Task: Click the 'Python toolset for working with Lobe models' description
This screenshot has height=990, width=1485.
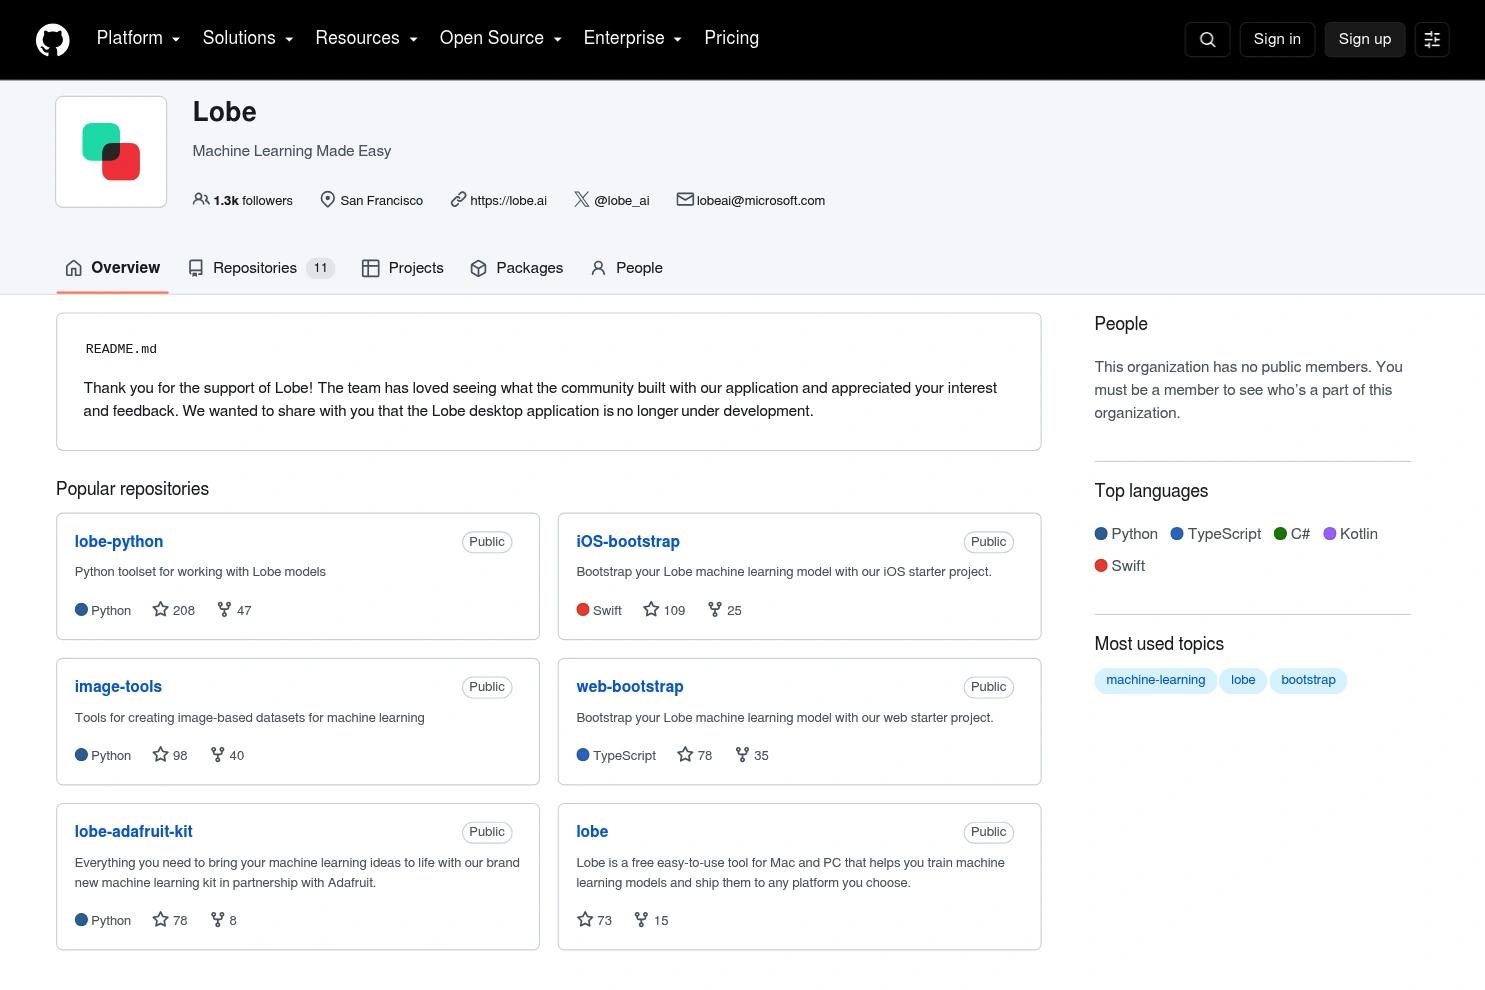Action: pyautogui.click(x=200, y=572)
